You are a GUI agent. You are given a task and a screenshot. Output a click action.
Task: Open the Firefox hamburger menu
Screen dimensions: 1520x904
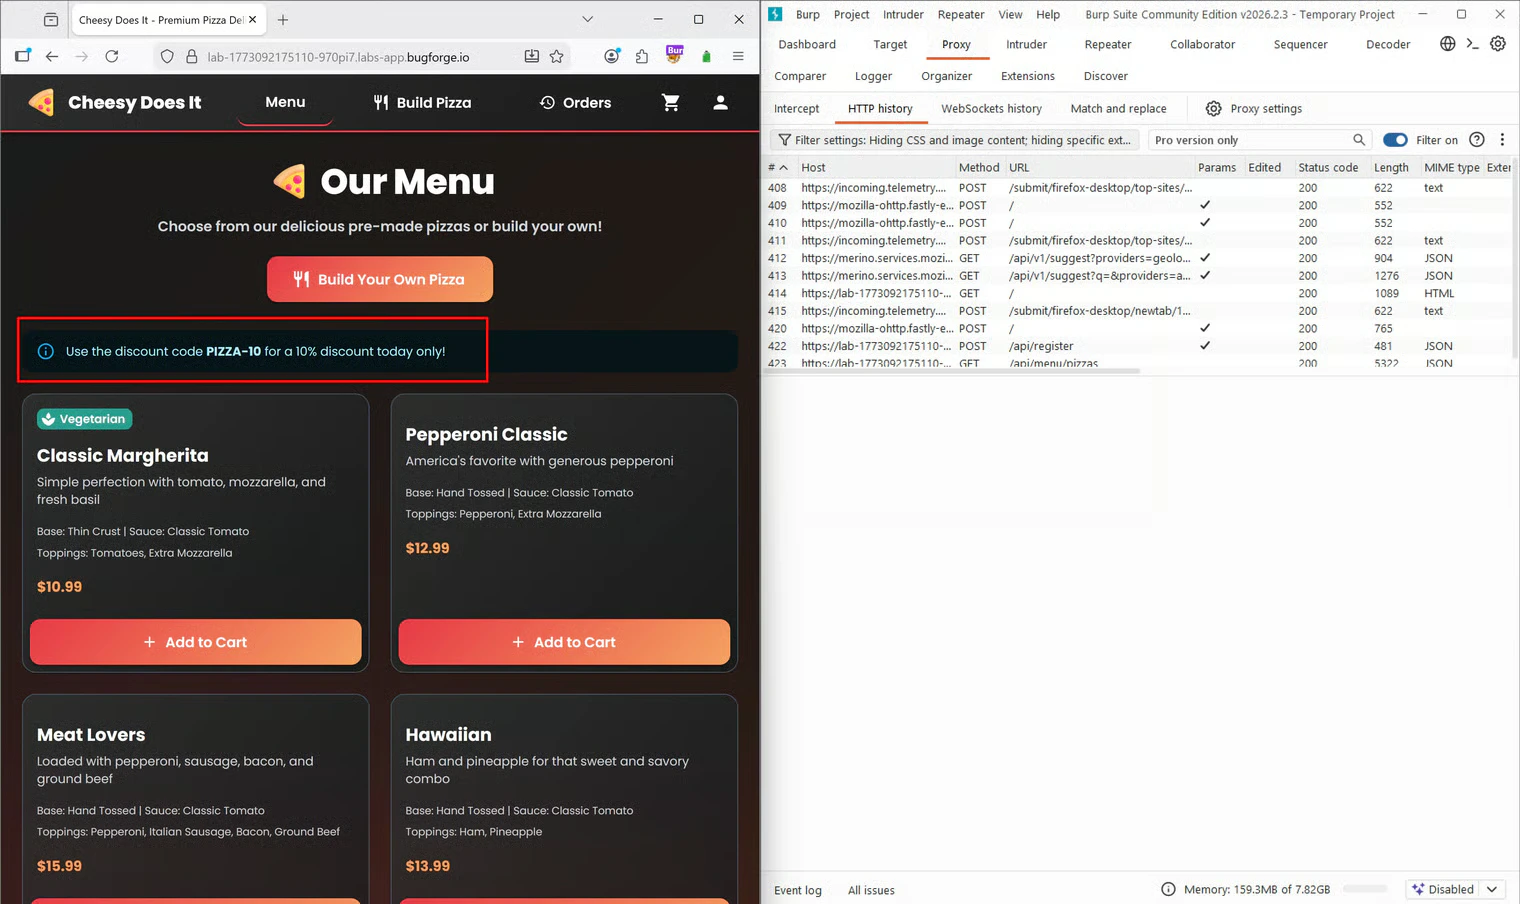(x=738, y=57)
